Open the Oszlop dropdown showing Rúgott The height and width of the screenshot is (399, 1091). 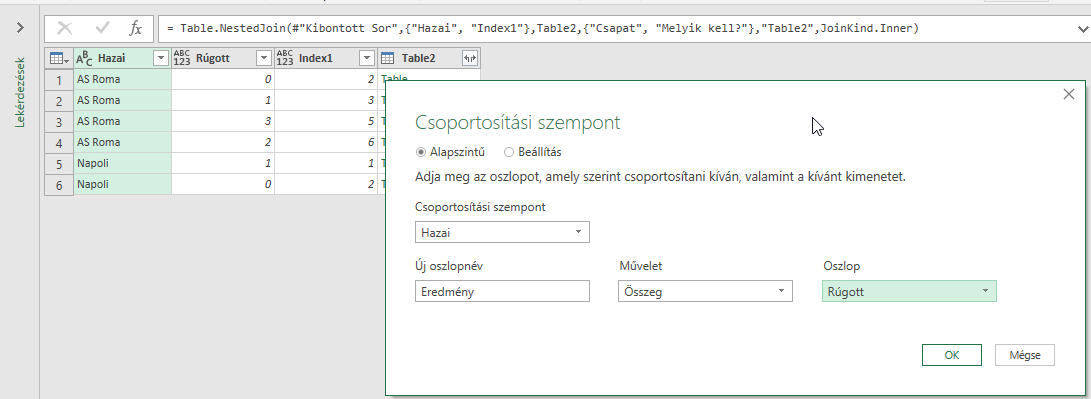tap(909, 291)
